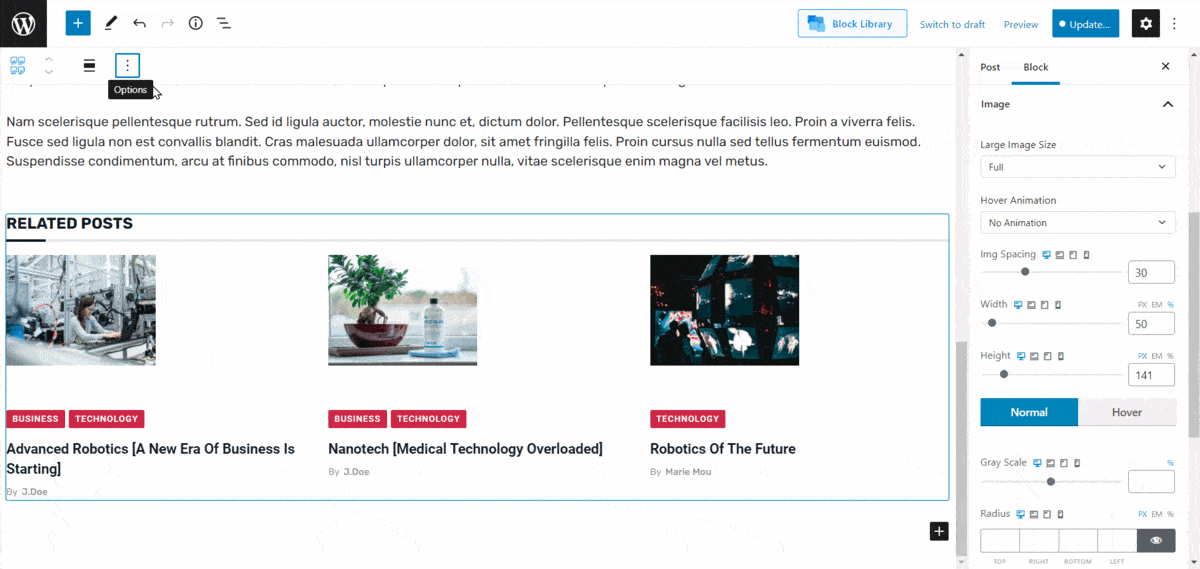Undo the last change
Screen dimensions: 1200x569
click(x=139, y=24)
